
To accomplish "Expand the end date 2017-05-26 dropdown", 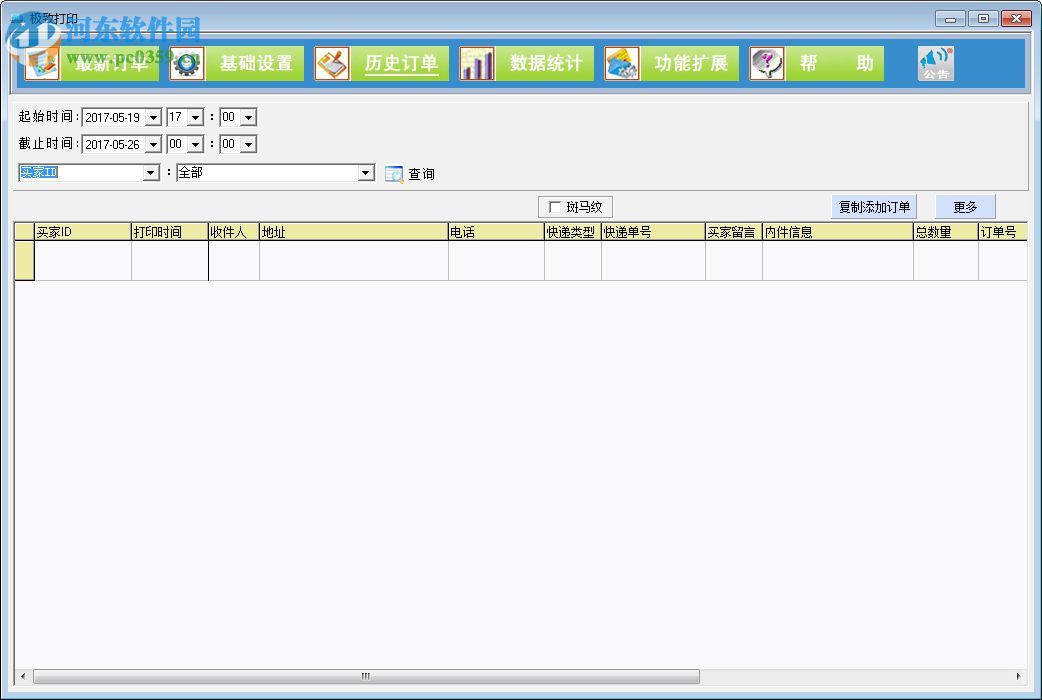I will (x=154, y=144).
